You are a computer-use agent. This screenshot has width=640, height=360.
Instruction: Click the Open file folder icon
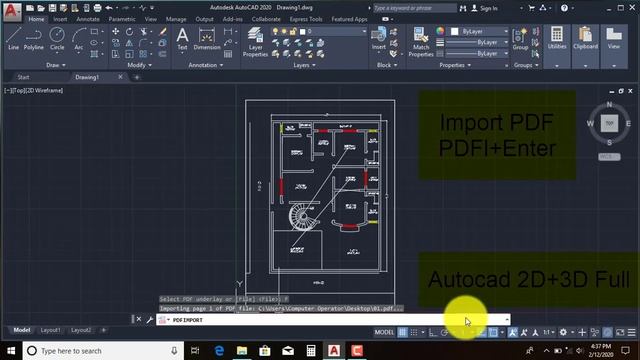[41, 8]
